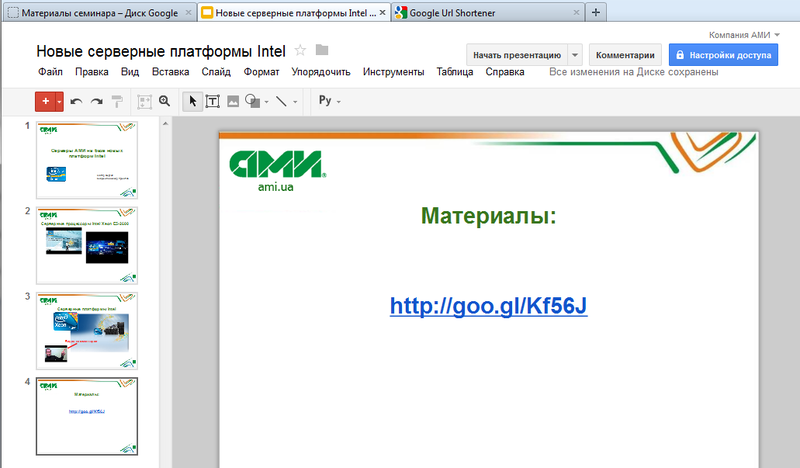800x468 pixels.
Task: Open the Упорядочить menu
Action: point(321,72)
